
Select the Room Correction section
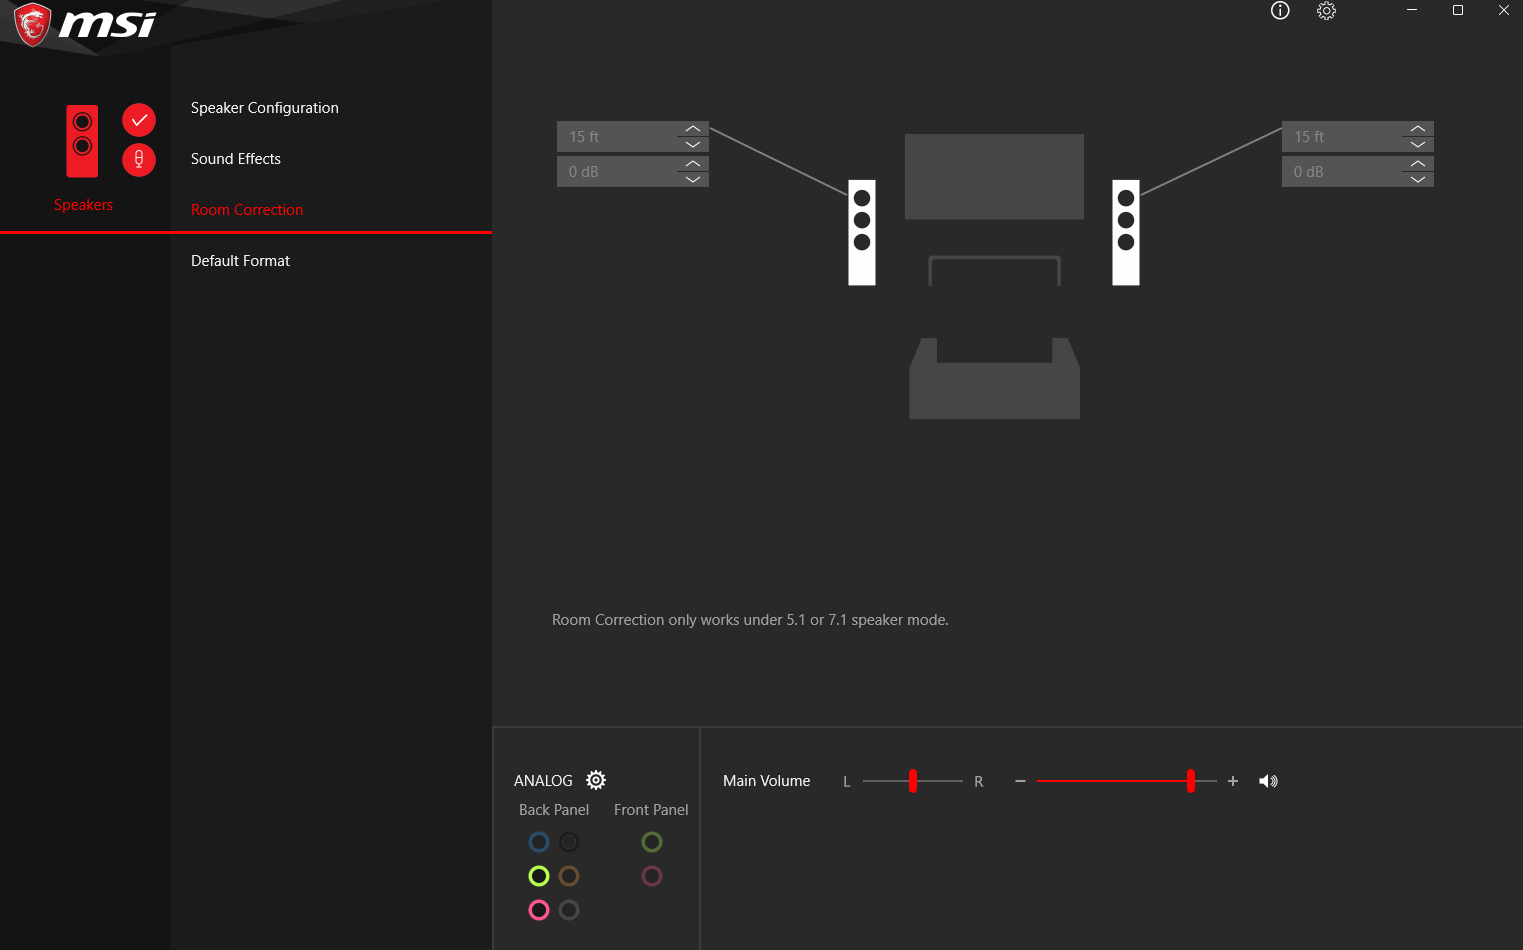(x=247, y=210)
